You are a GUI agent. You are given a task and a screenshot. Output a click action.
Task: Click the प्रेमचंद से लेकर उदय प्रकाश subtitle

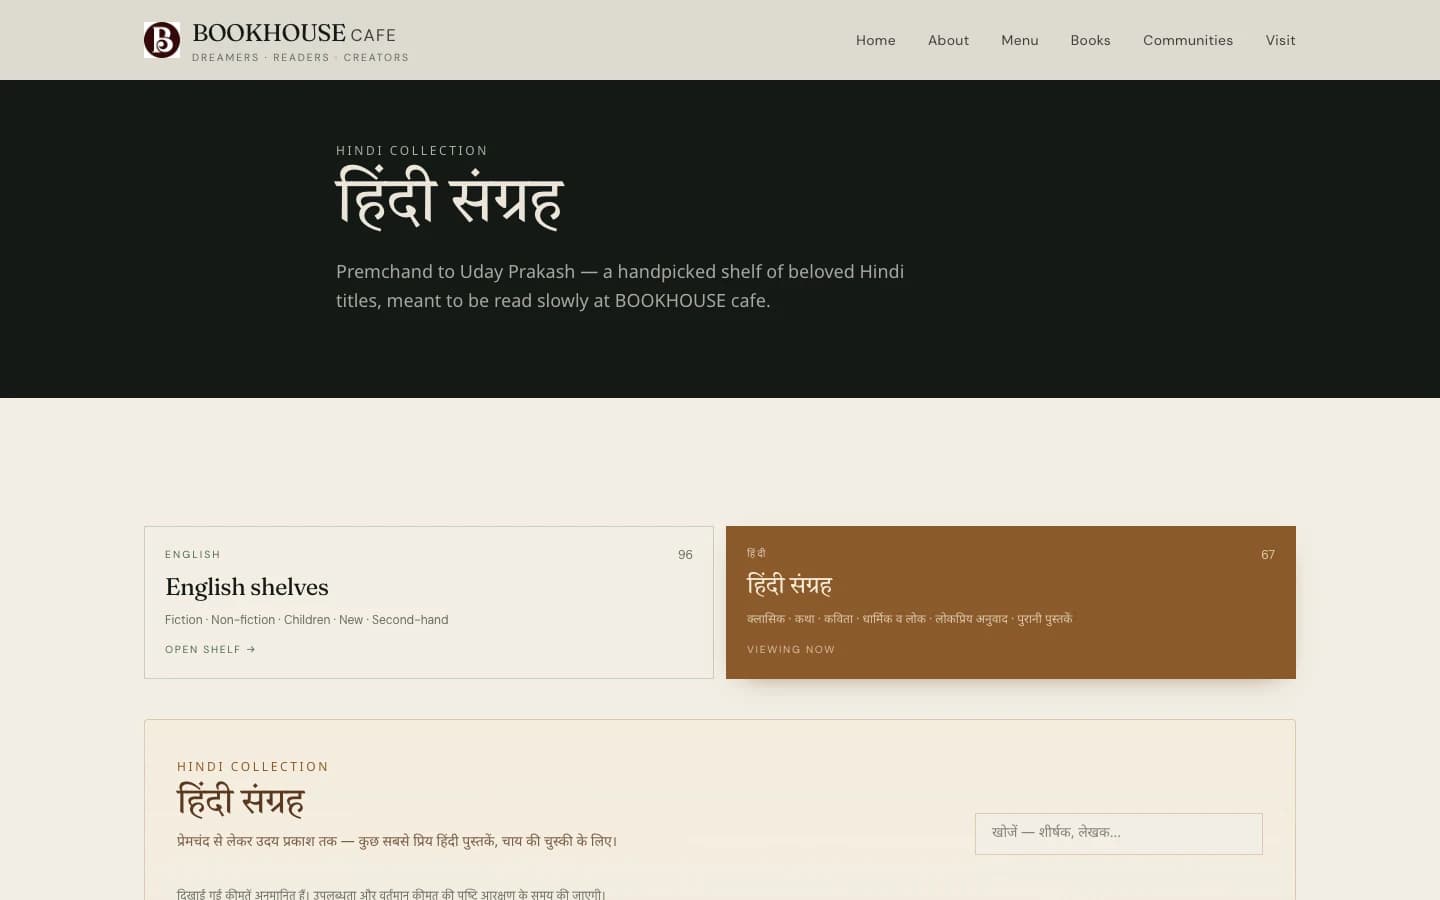[x=397, y=841]
